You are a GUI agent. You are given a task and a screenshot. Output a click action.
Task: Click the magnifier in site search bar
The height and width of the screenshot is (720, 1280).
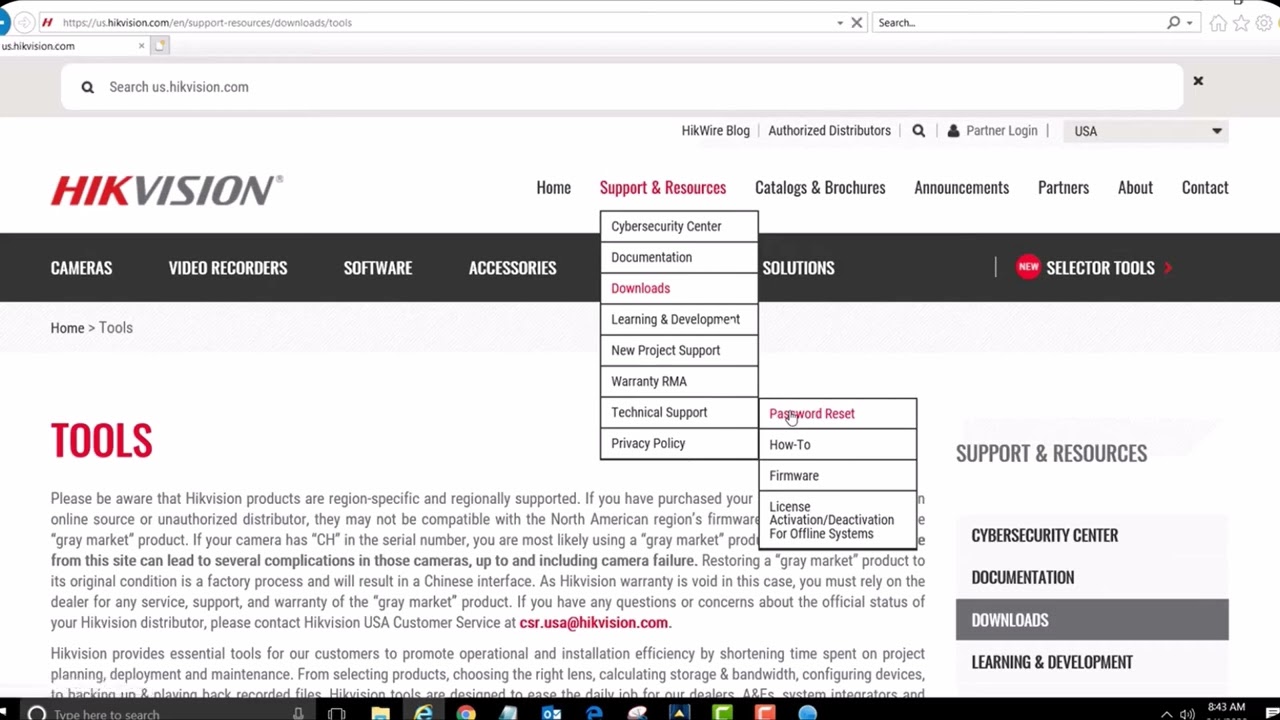pyautogui.click(x=88, y=87)
